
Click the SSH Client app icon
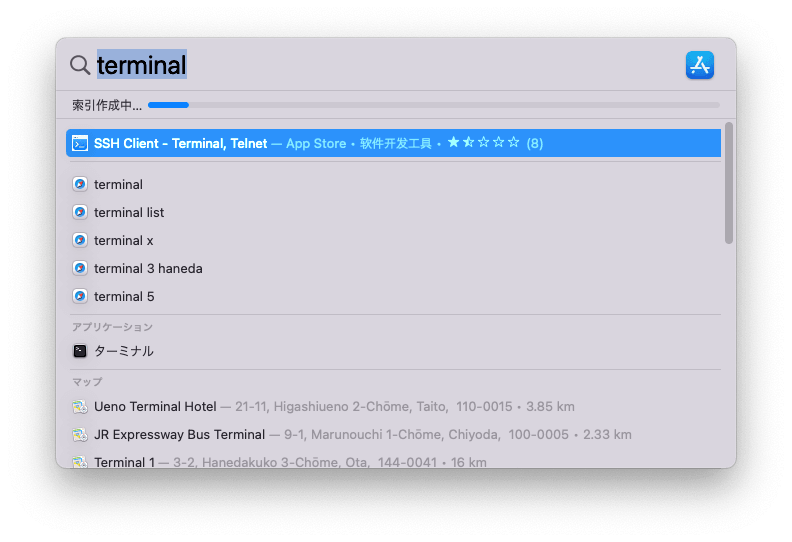pos(80,143)
